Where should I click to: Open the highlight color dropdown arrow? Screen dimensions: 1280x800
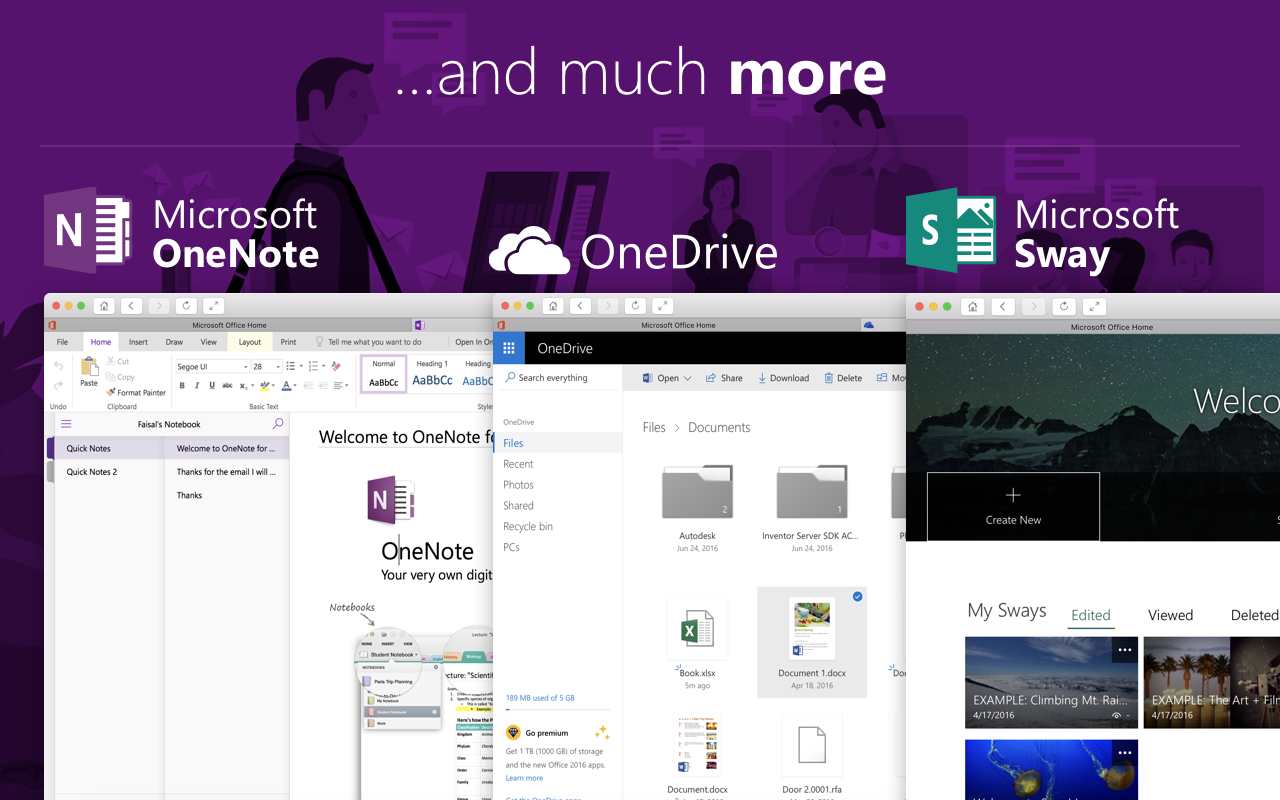(275, 386)
